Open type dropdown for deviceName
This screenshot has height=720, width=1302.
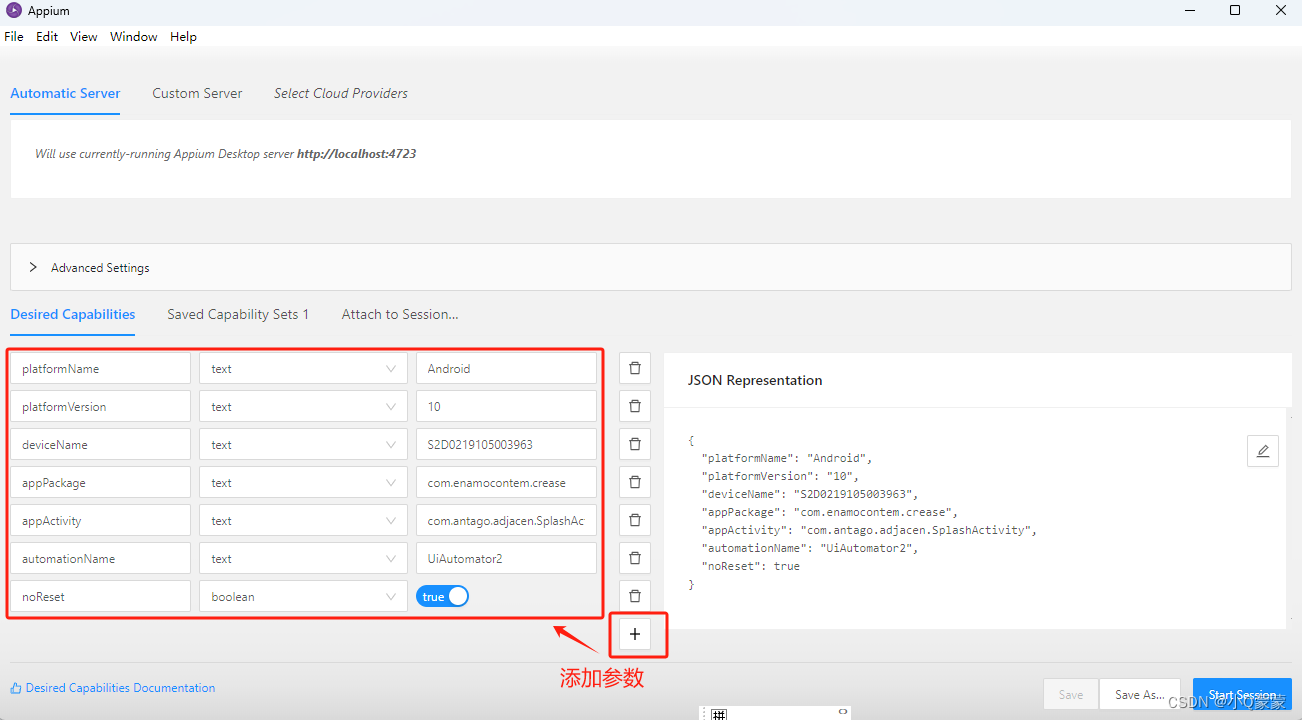point(303,444)
